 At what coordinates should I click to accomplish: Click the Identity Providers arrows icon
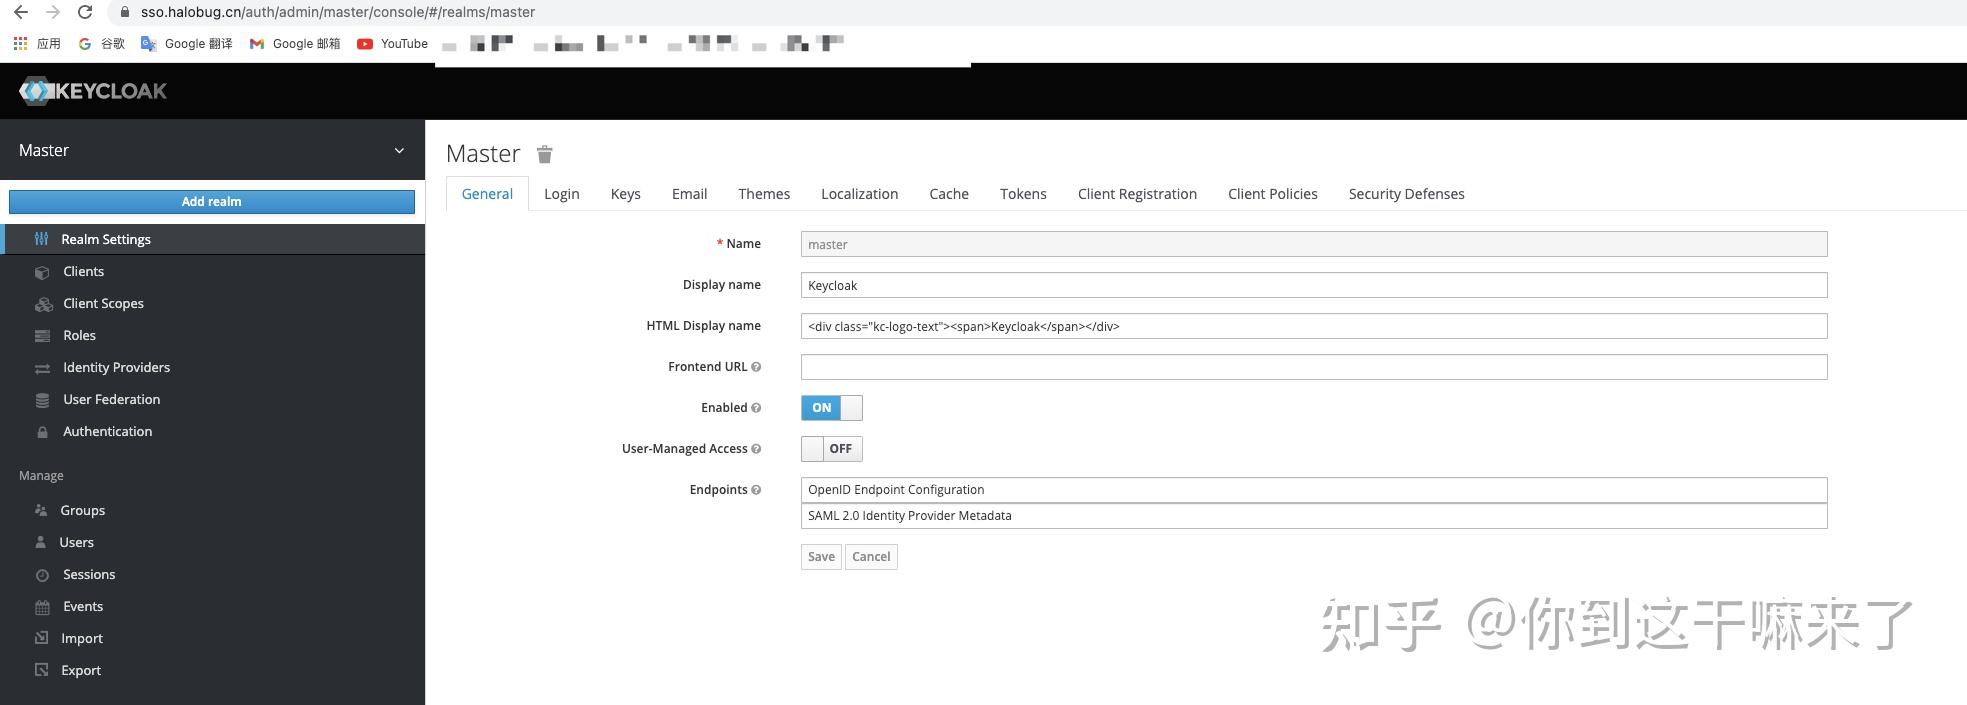[42, 368]
